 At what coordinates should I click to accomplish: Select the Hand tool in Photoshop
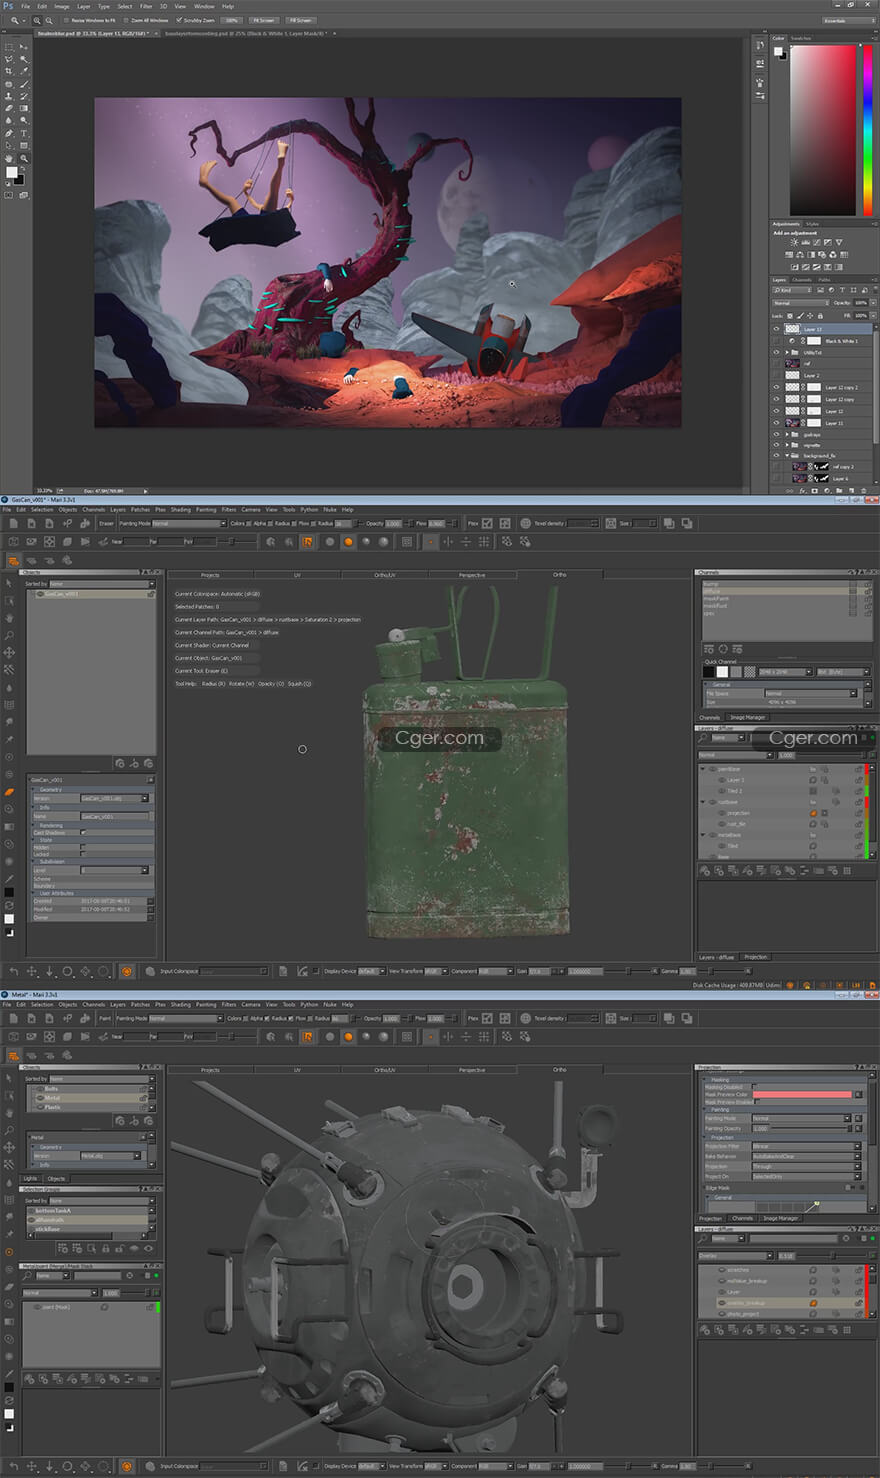pyautogui.click(x=9, y=158)
